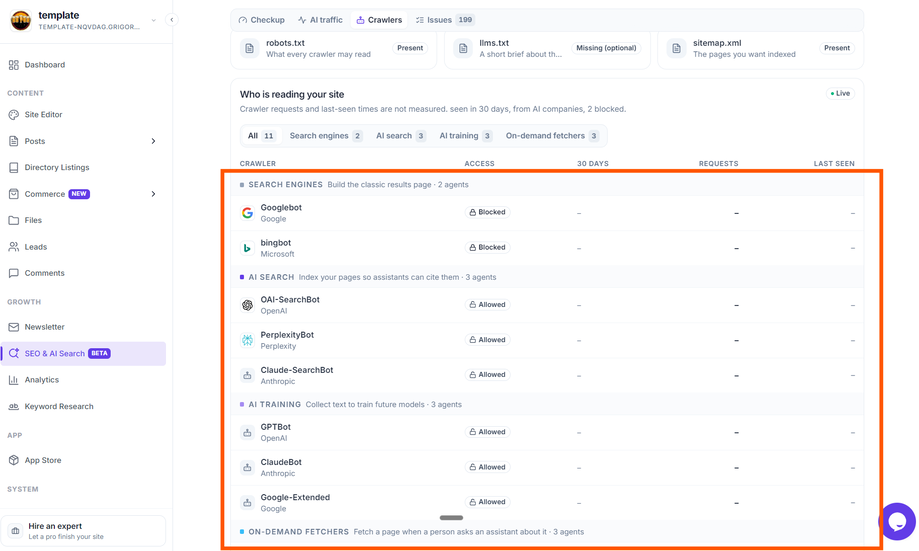This screenshot has height=551, width=919.
Task: Open the robots.txt Present card
Action: click(x=333, y=49)
